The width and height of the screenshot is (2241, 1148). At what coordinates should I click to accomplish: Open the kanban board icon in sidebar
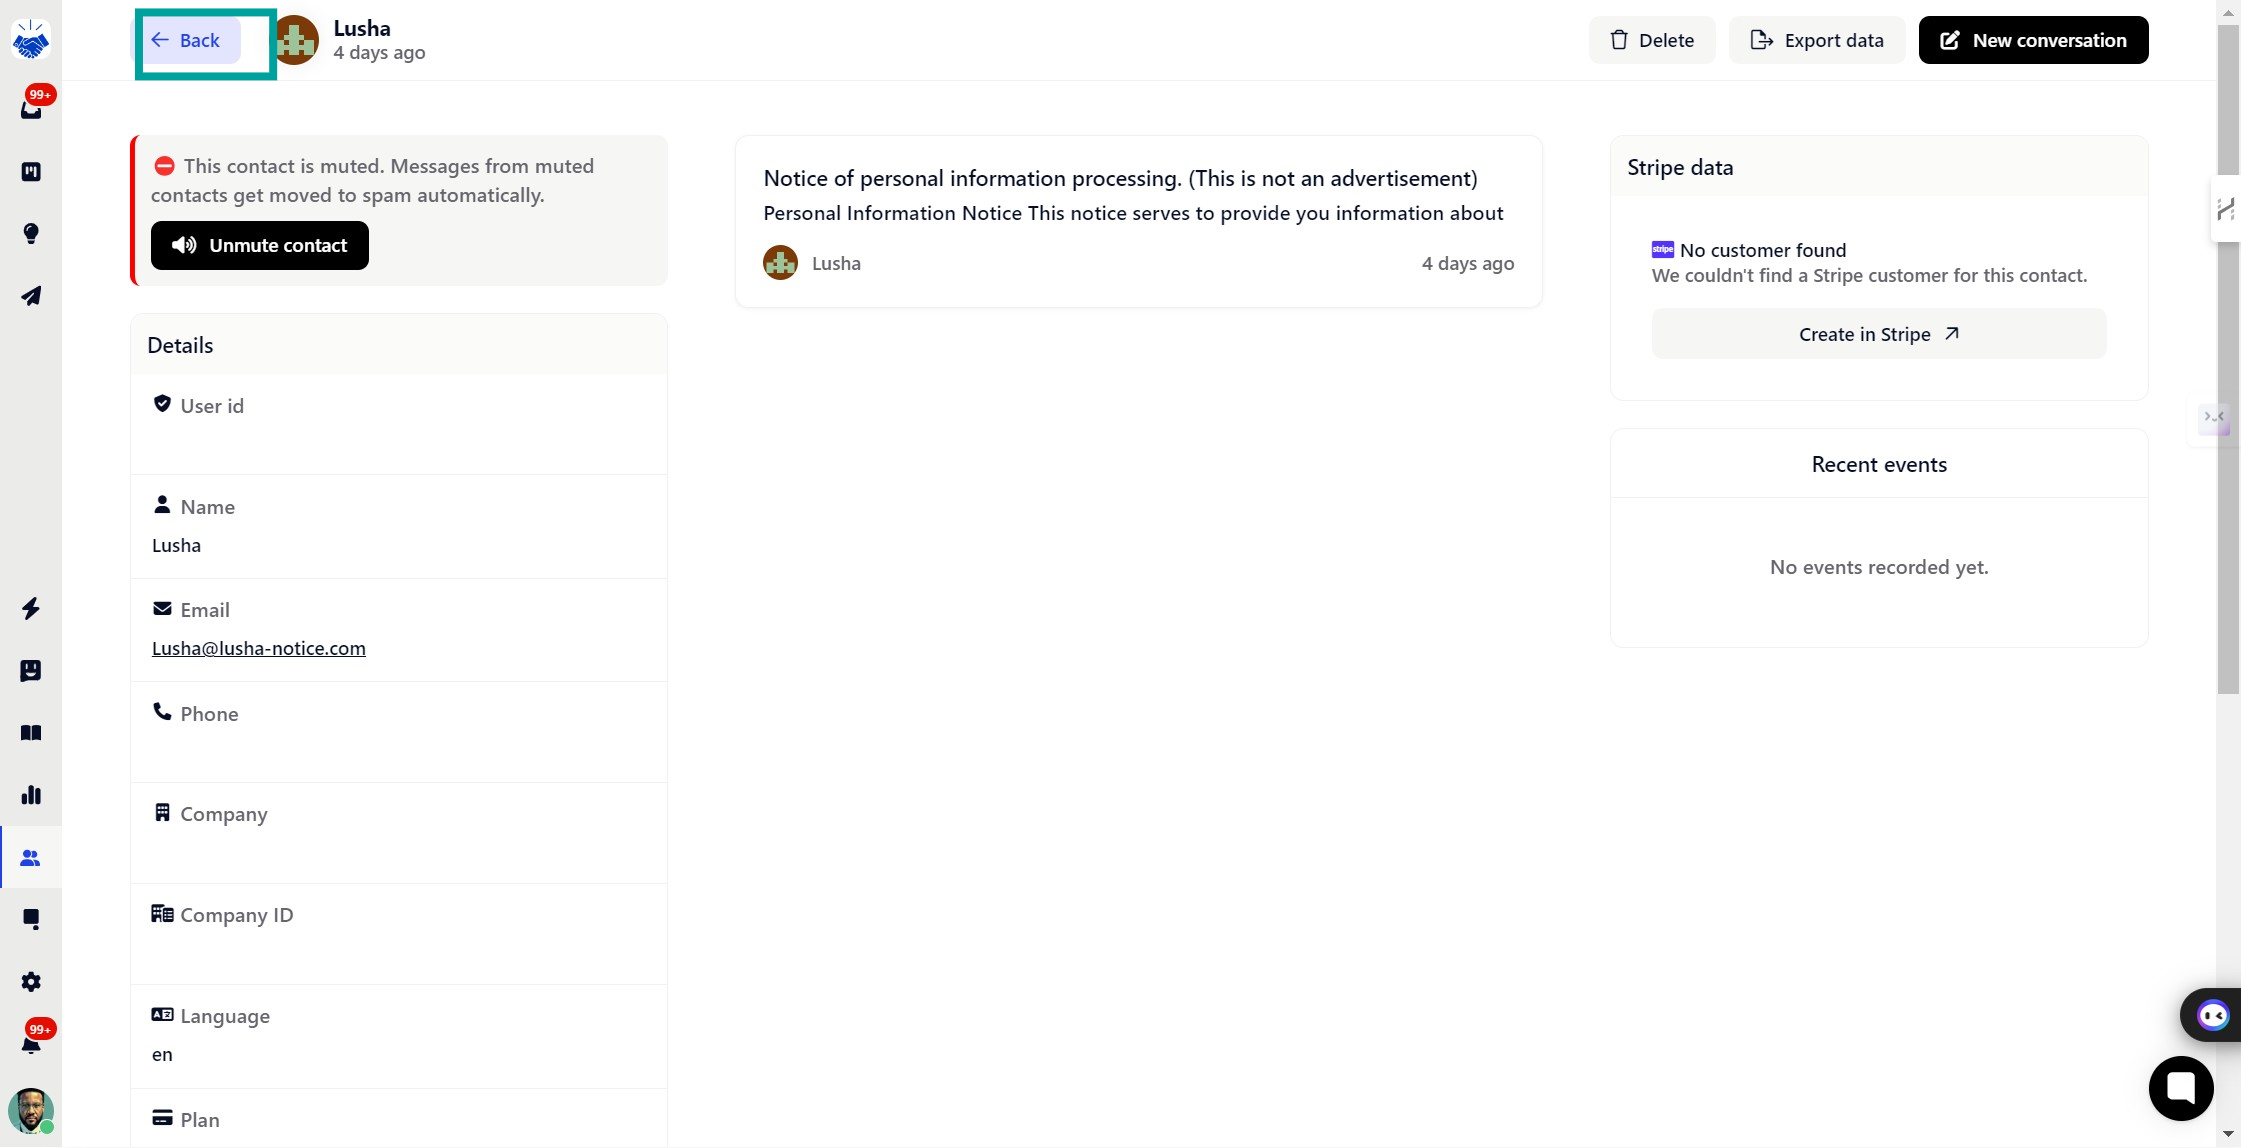click(31, 171)
